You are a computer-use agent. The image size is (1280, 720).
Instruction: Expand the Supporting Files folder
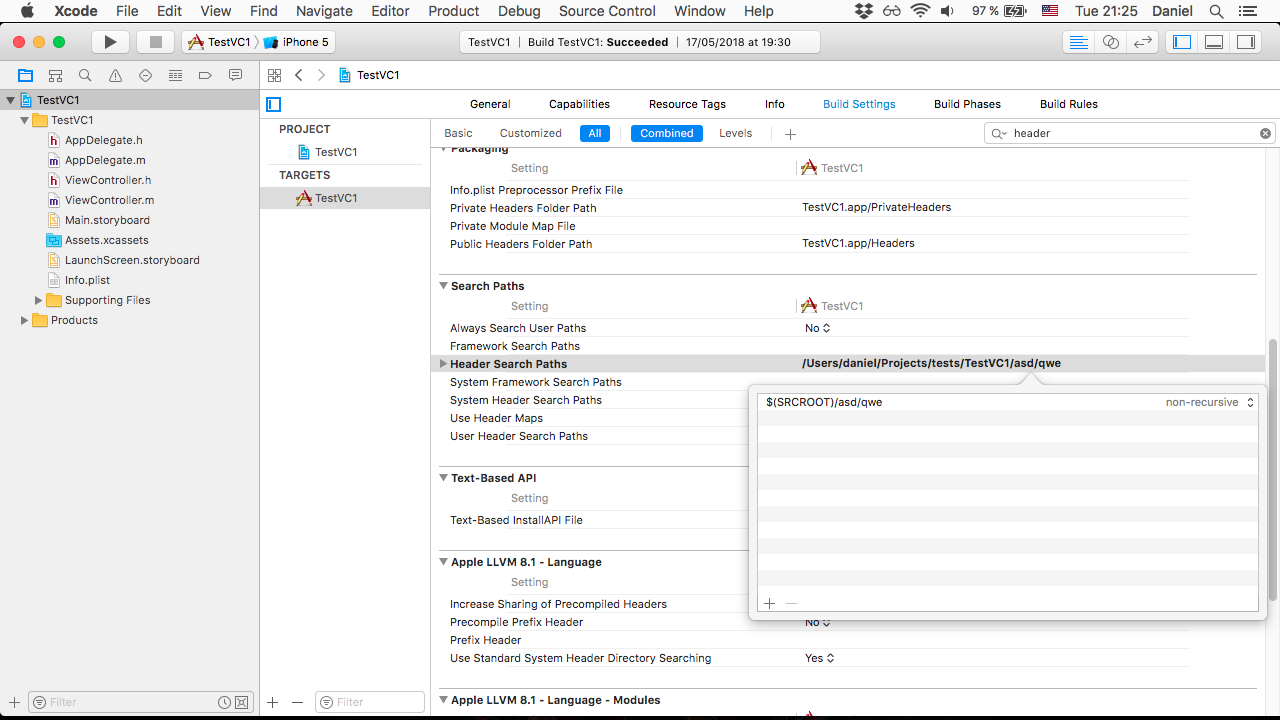39,300
